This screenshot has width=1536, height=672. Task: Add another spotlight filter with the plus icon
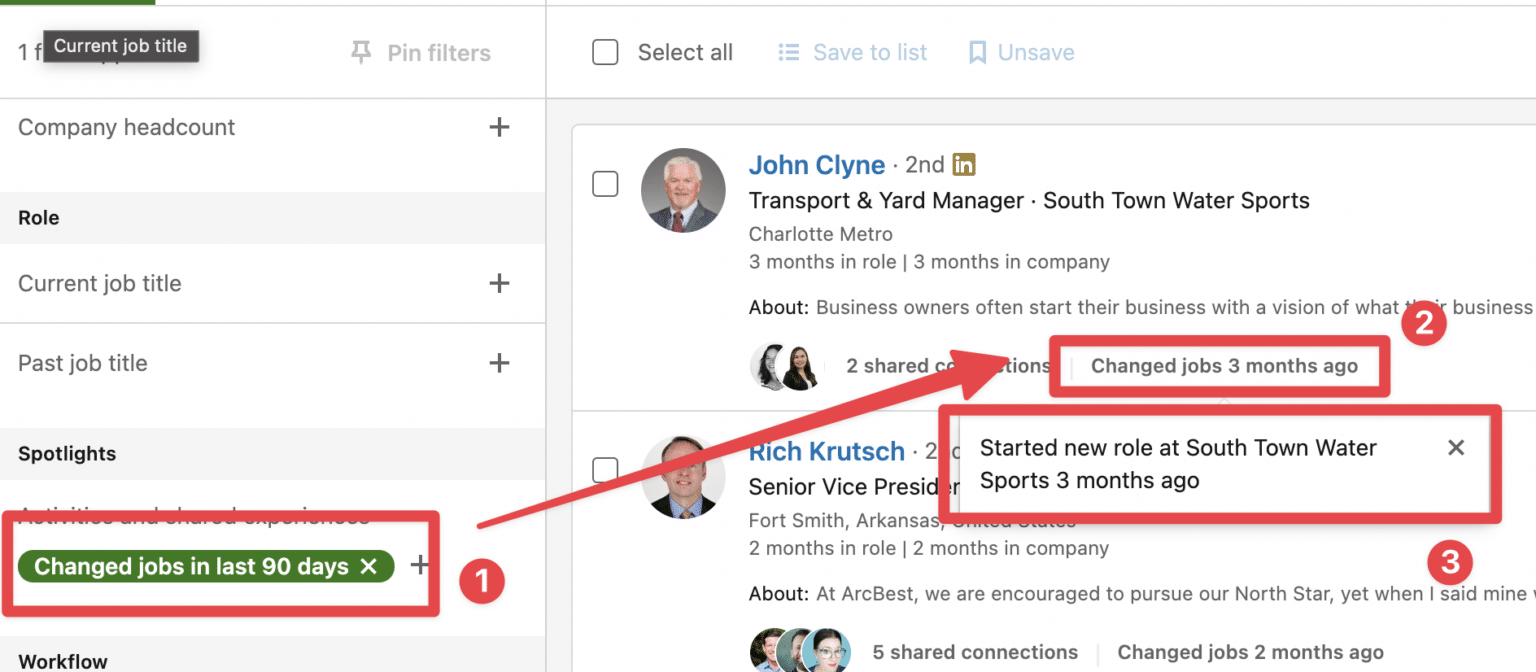point(420,565)
